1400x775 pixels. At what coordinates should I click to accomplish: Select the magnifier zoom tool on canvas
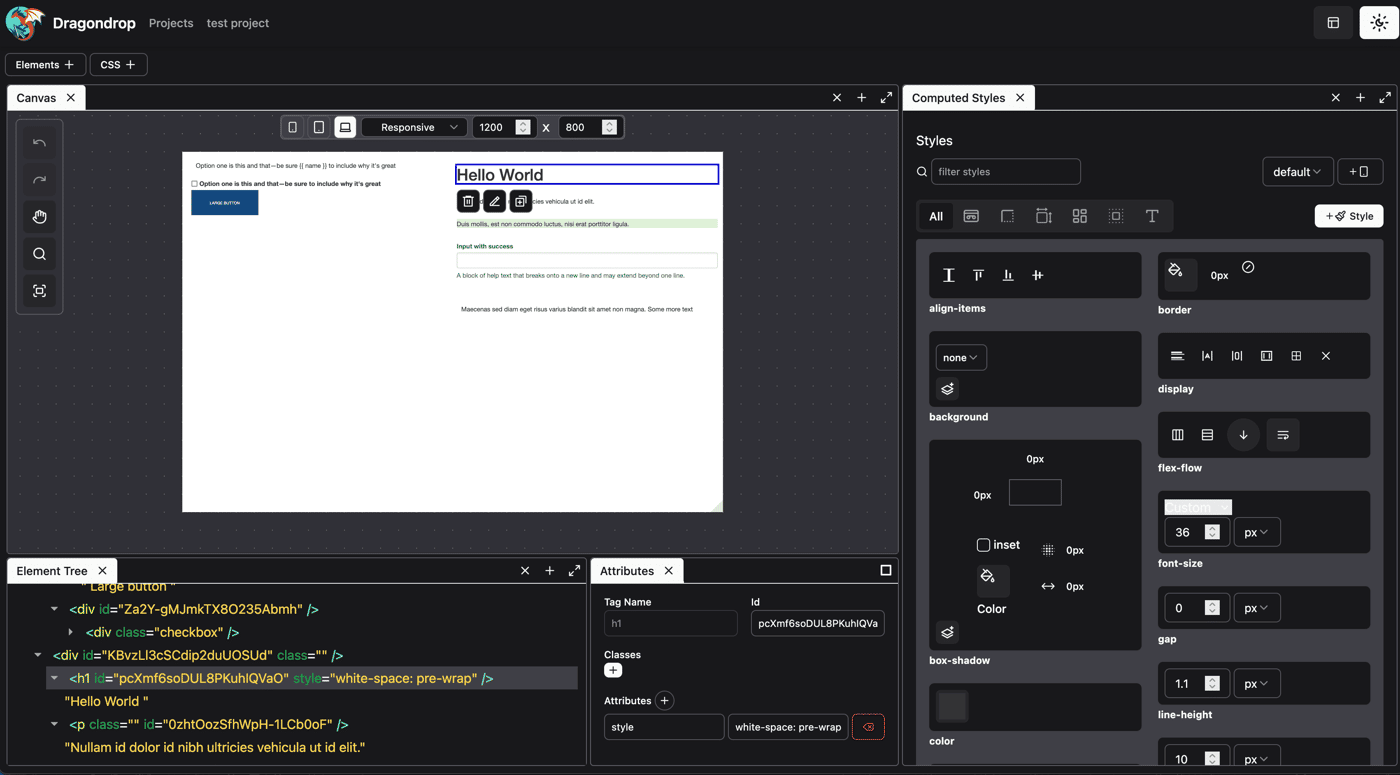[39, 254]
